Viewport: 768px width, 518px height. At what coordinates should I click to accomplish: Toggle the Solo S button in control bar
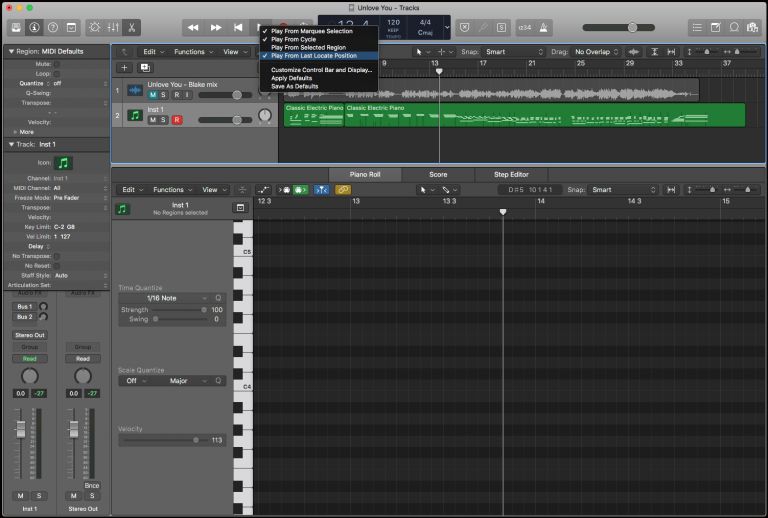502,27
